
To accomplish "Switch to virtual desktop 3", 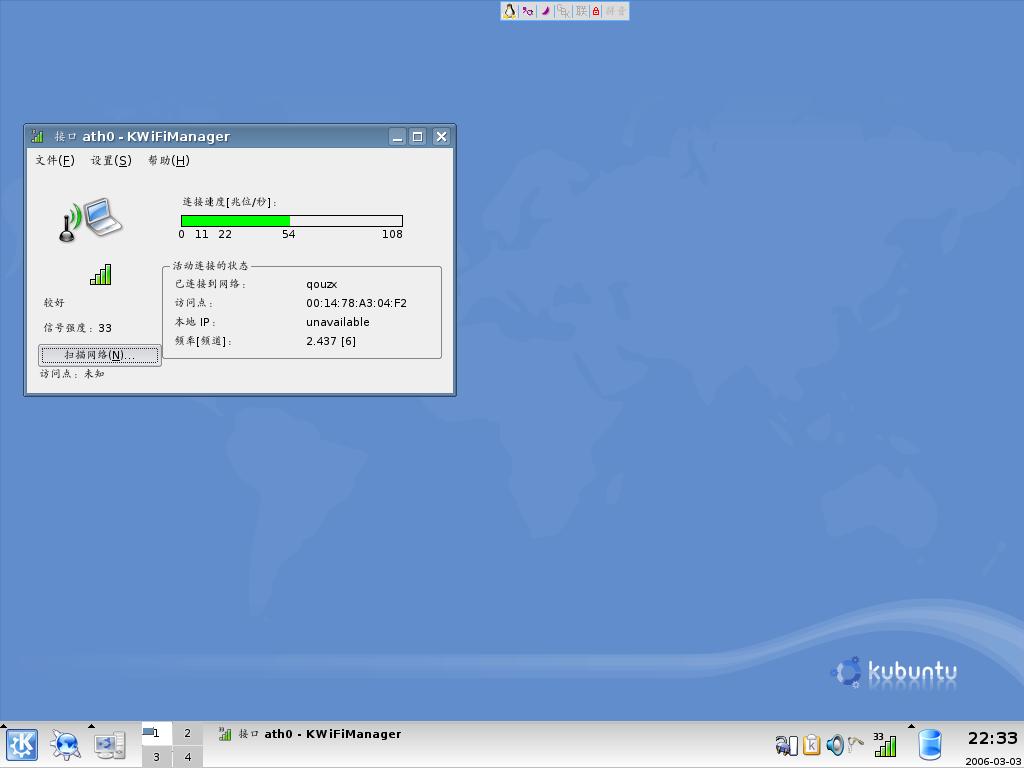I will coord(157,757).
